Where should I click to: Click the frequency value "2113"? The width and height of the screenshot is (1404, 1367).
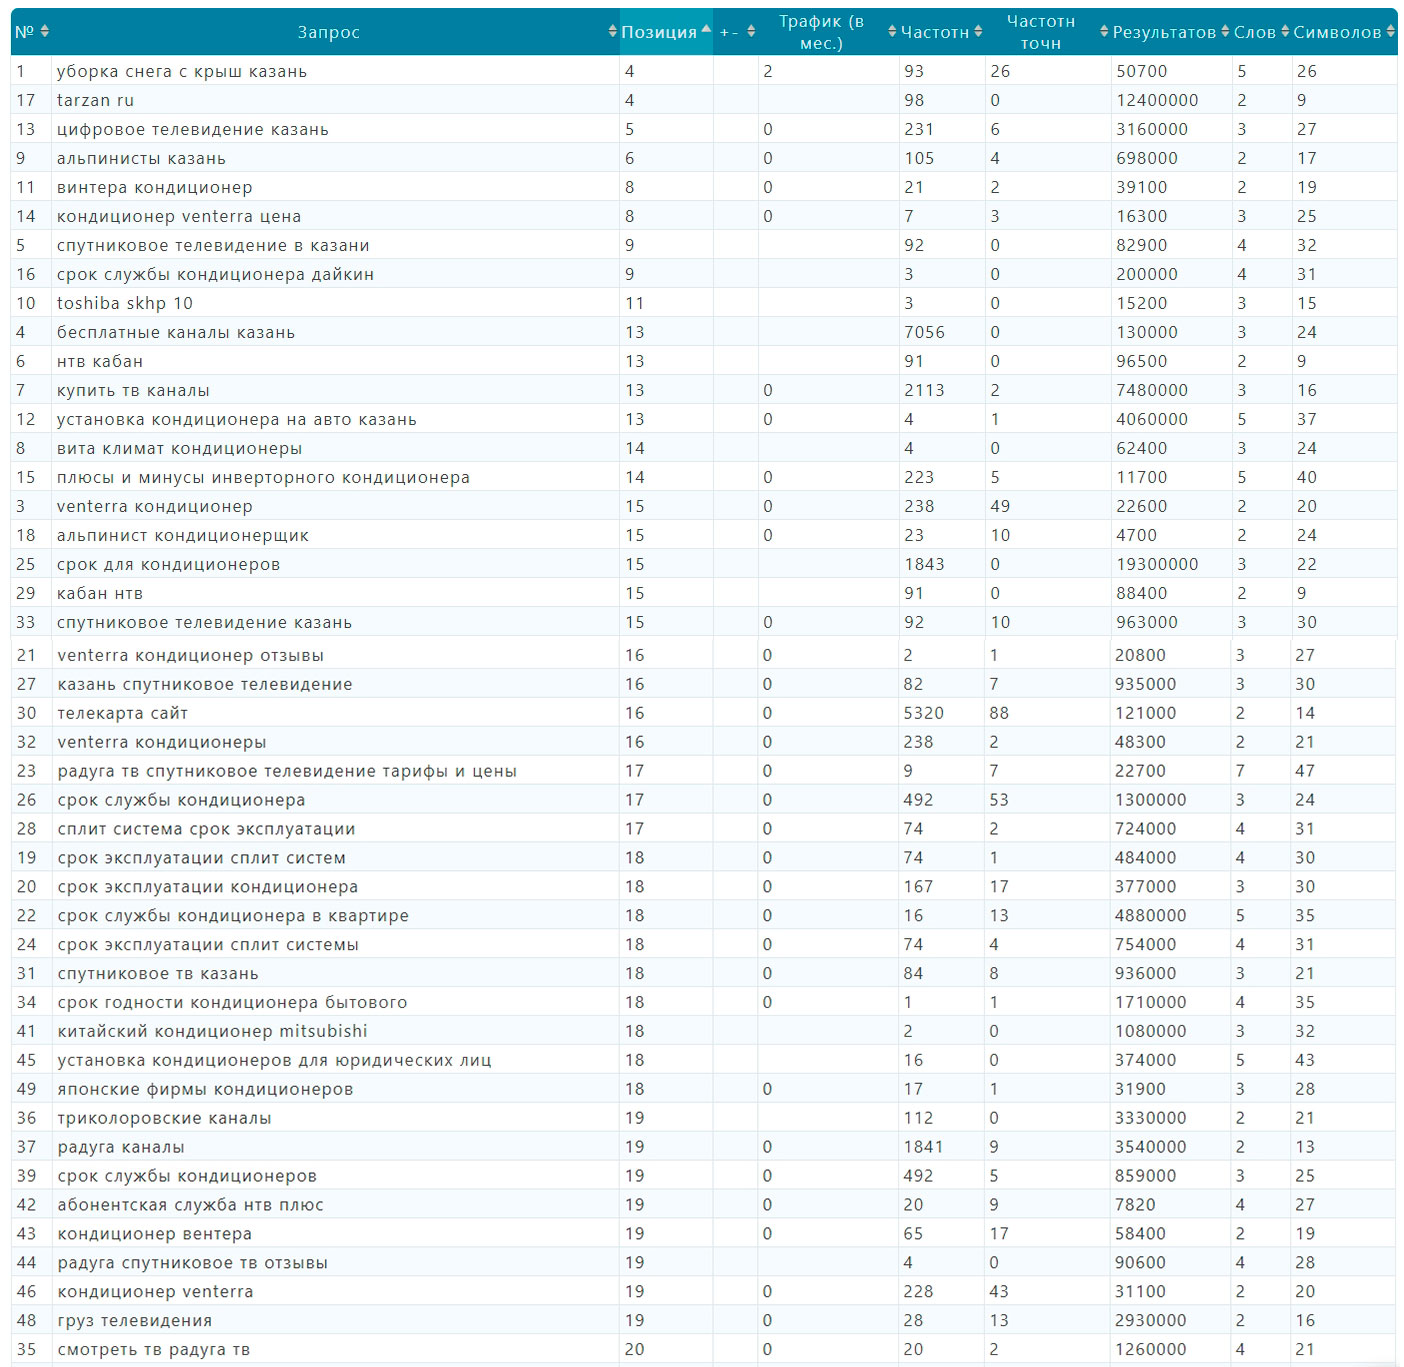(x=924, y=390)
